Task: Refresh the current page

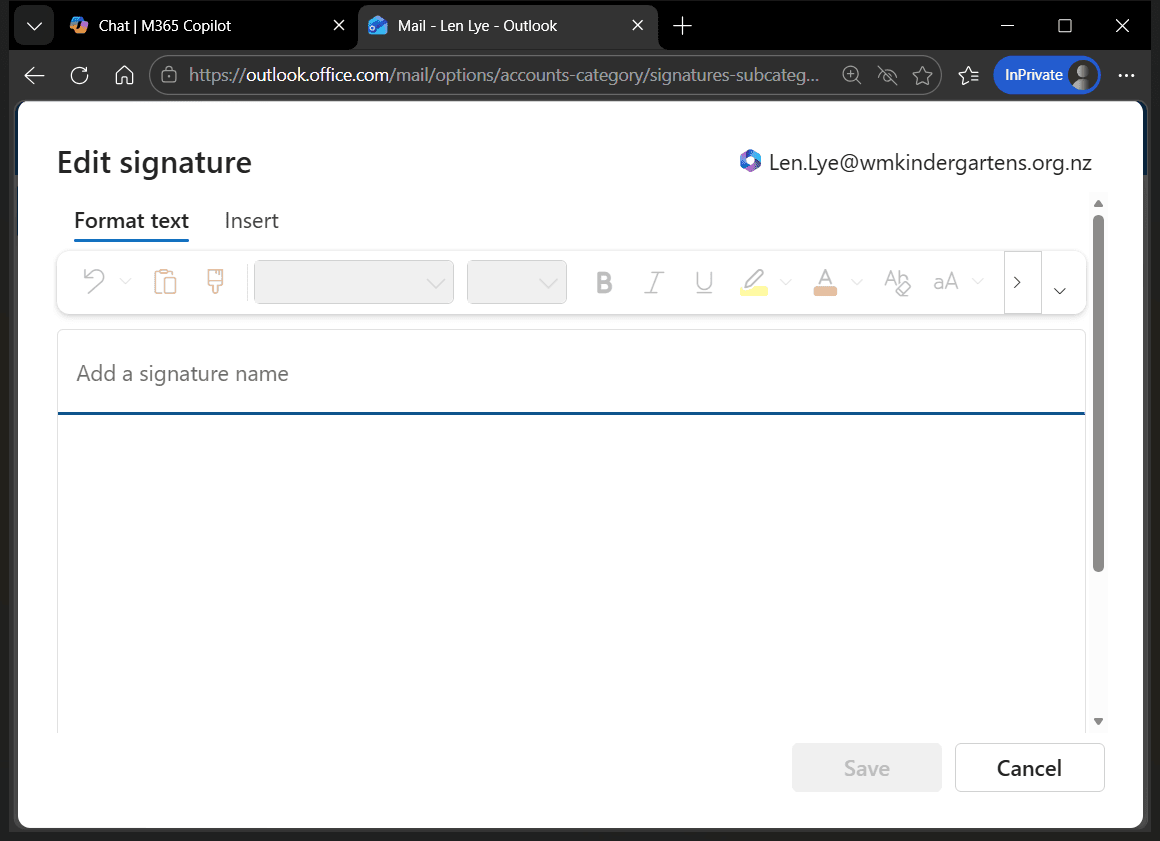Action: pos(79,75)
